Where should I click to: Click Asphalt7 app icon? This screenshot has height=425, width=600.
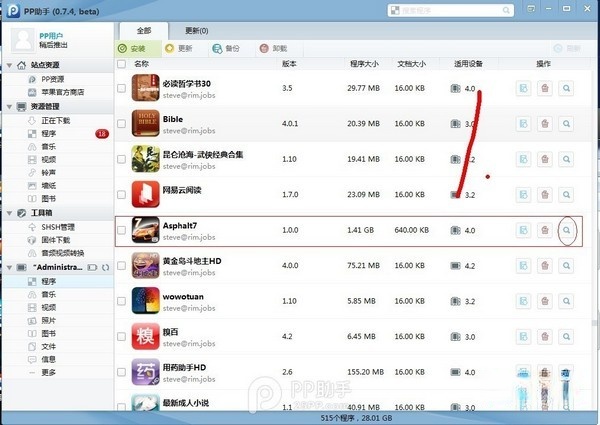[x=145, y=230]
